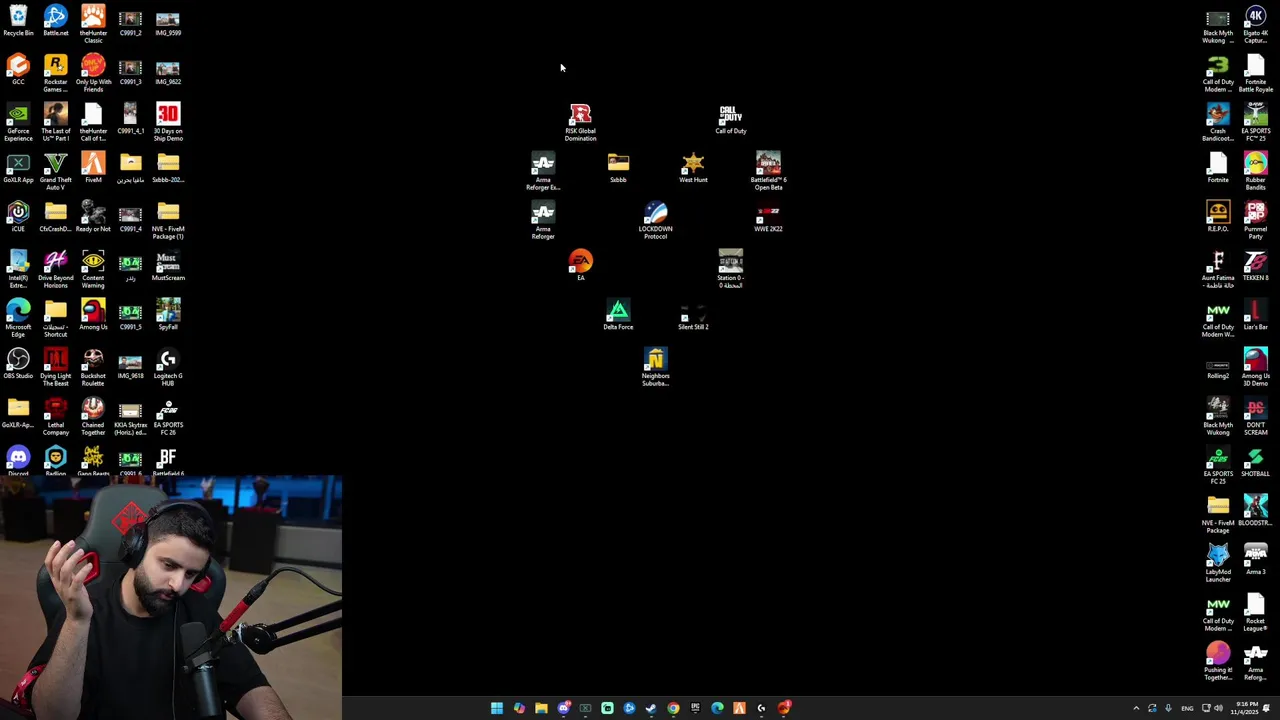Screen dimensions: 1280x720
Task: Open Epic Games Launcher in taskbar
Action: [x=695, y=708]
